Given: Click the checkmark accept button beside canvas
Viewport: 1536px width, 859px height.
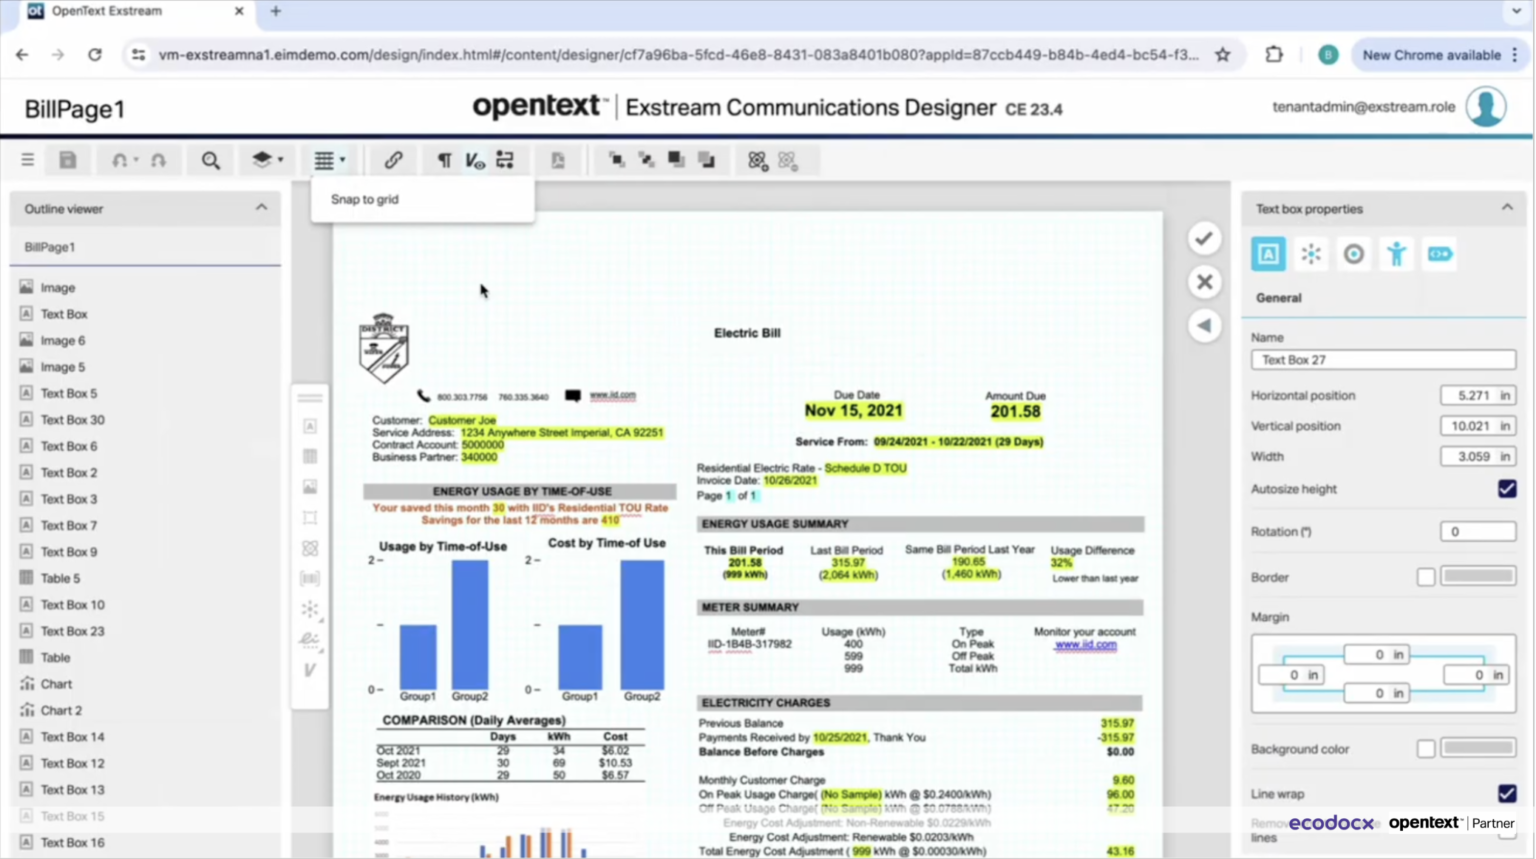Looking at the screenshot, I should point(1204,239).
